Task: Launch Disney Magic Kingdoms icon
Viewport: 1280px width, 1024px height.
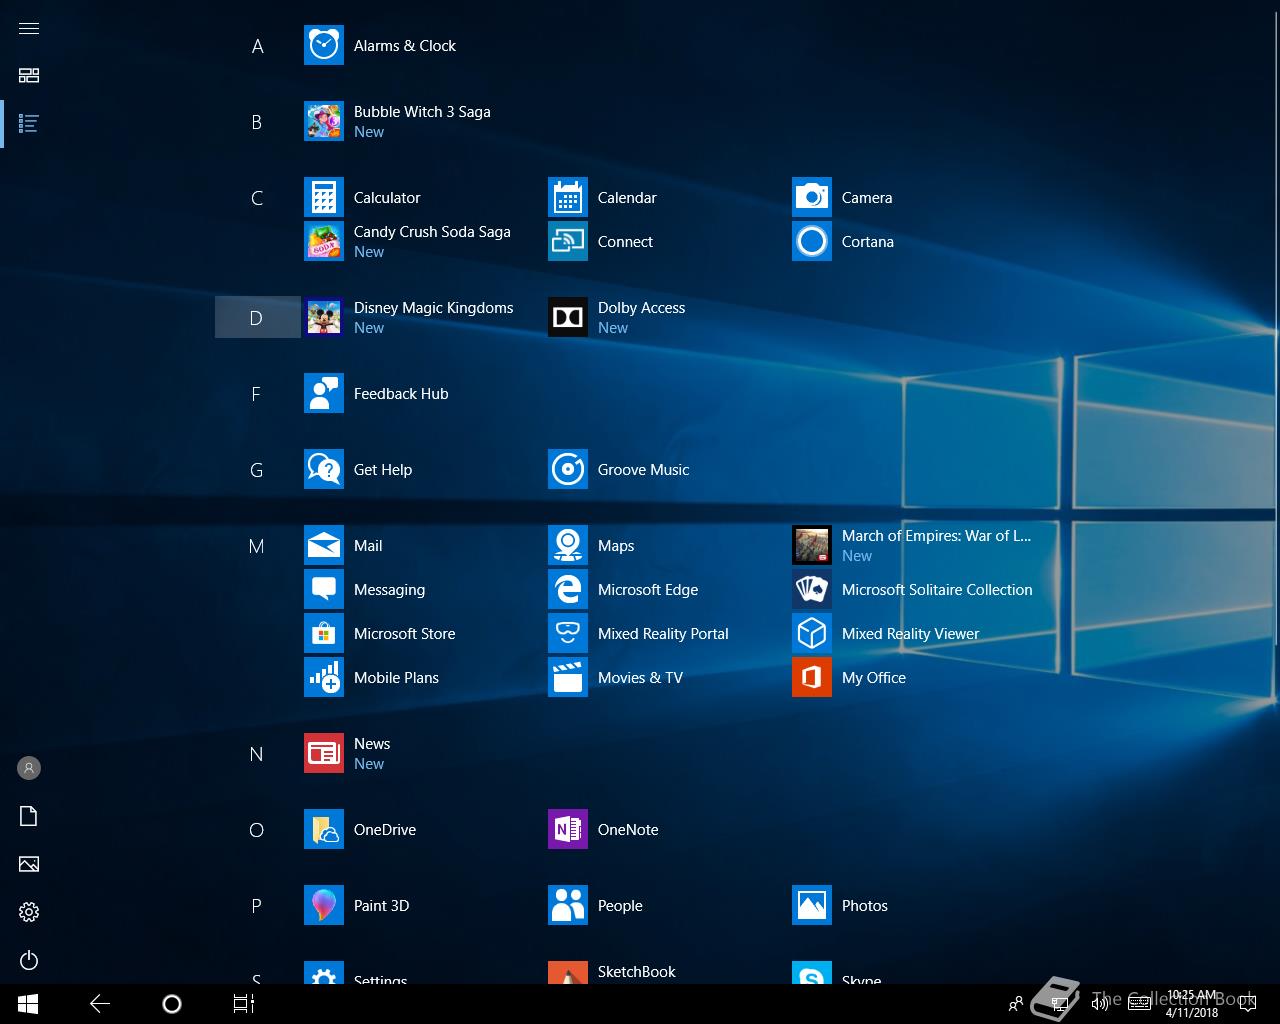Action: click(324, 318)
